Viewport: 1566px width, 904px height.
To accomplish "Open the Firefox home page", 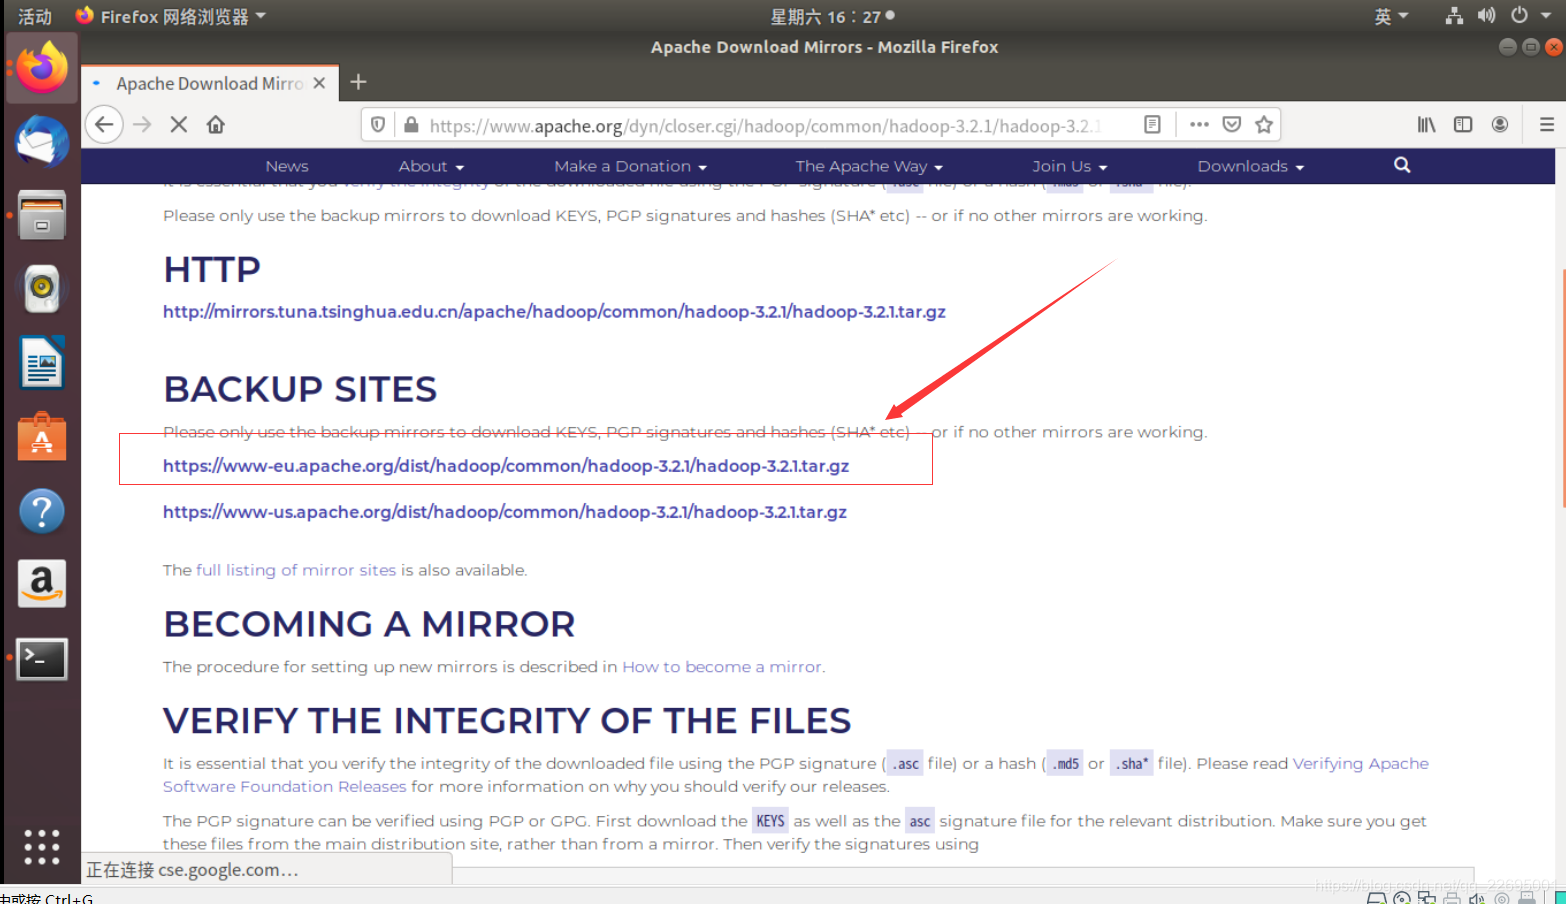I will (216, 124).
